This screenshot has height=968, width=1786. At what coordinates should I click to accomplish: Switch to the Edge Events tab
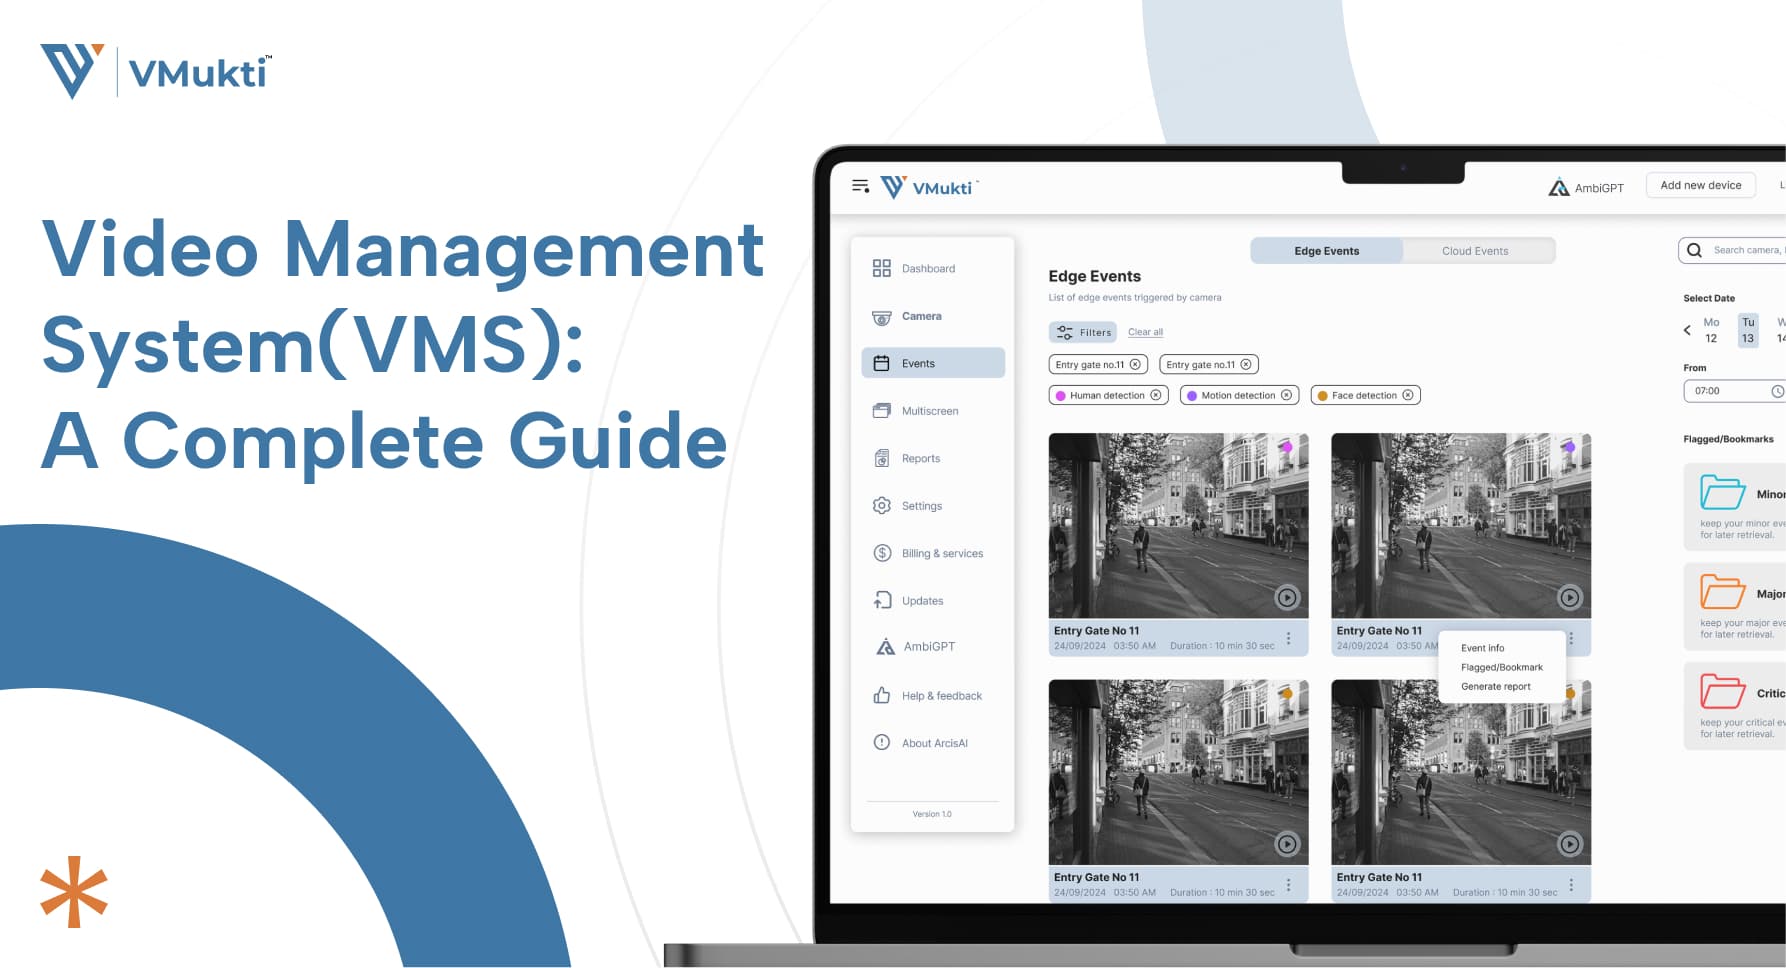click(1326, 251)
